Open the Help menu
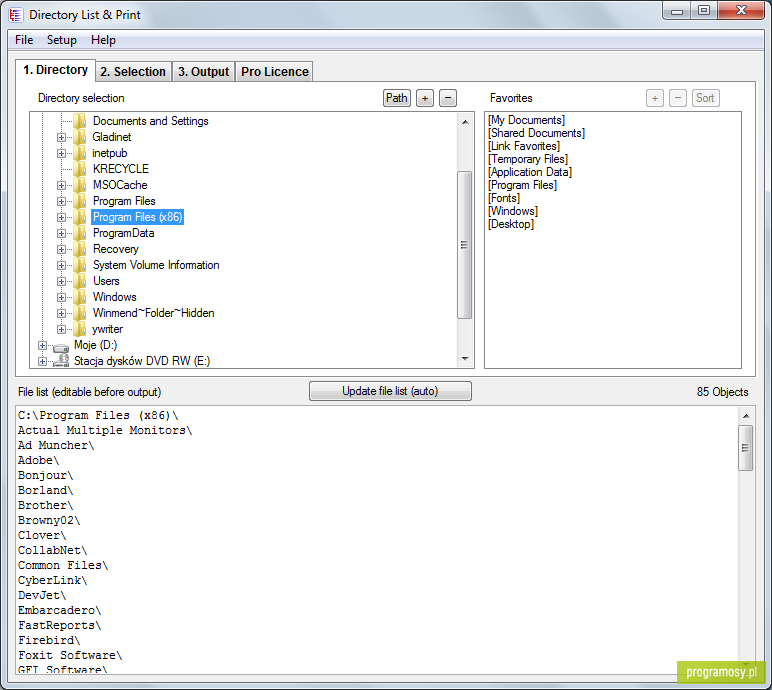This screenshot has width=772, height=690. coord(103,40)
